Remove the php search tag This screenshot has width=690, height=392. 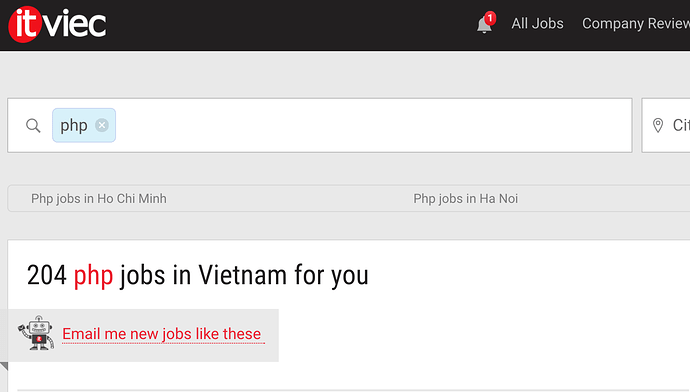click(x=102, y=125)
